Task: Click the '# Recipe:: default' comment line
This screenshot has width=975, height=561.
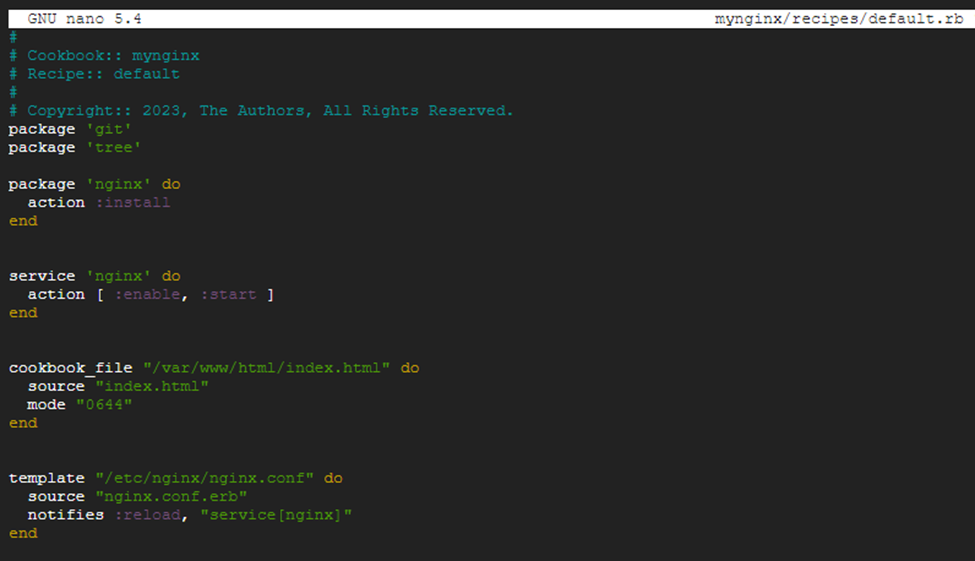Action: coord(95,74)
